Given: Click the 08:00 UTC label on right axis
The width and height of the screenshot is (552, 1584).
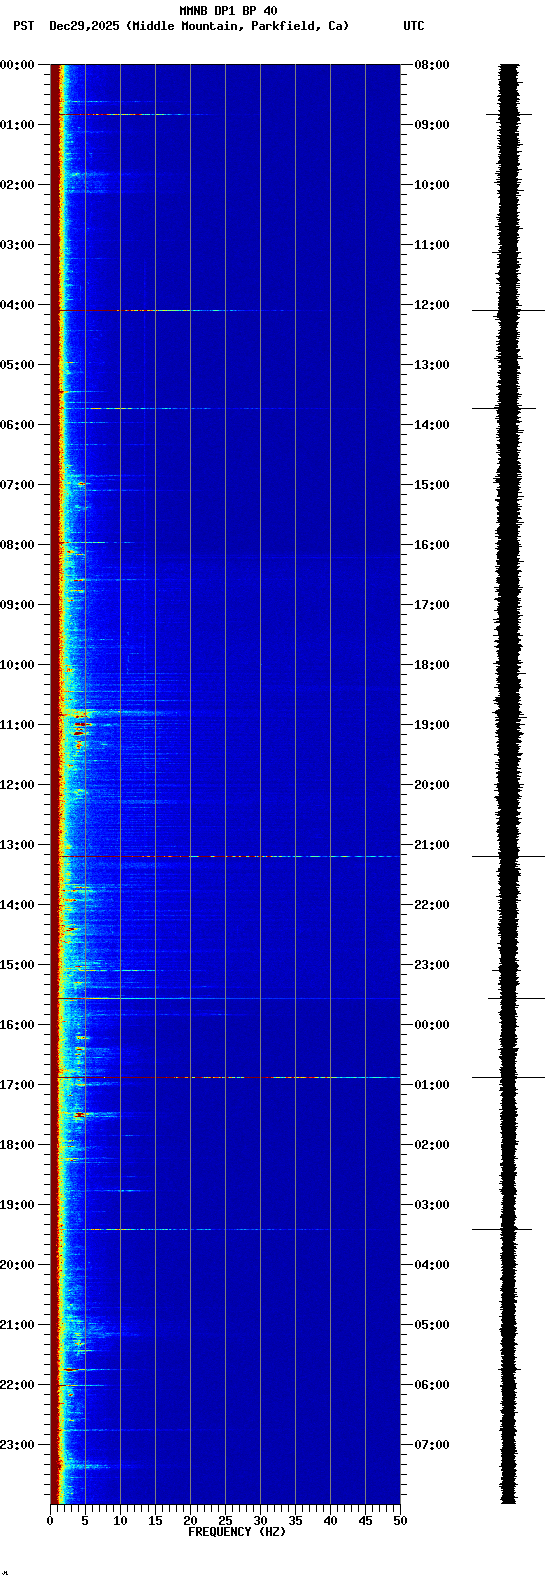Looking at the screenshot, I should [432, 65].
